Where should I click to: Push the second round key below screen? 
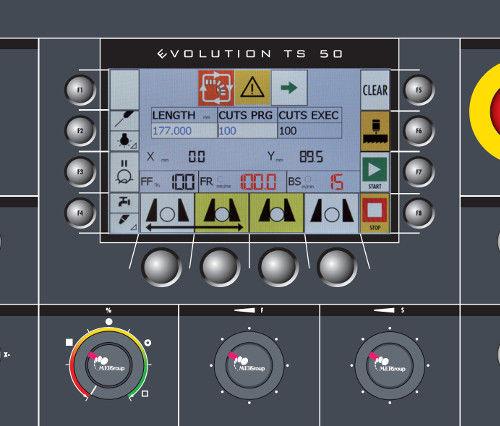(220, 267)
